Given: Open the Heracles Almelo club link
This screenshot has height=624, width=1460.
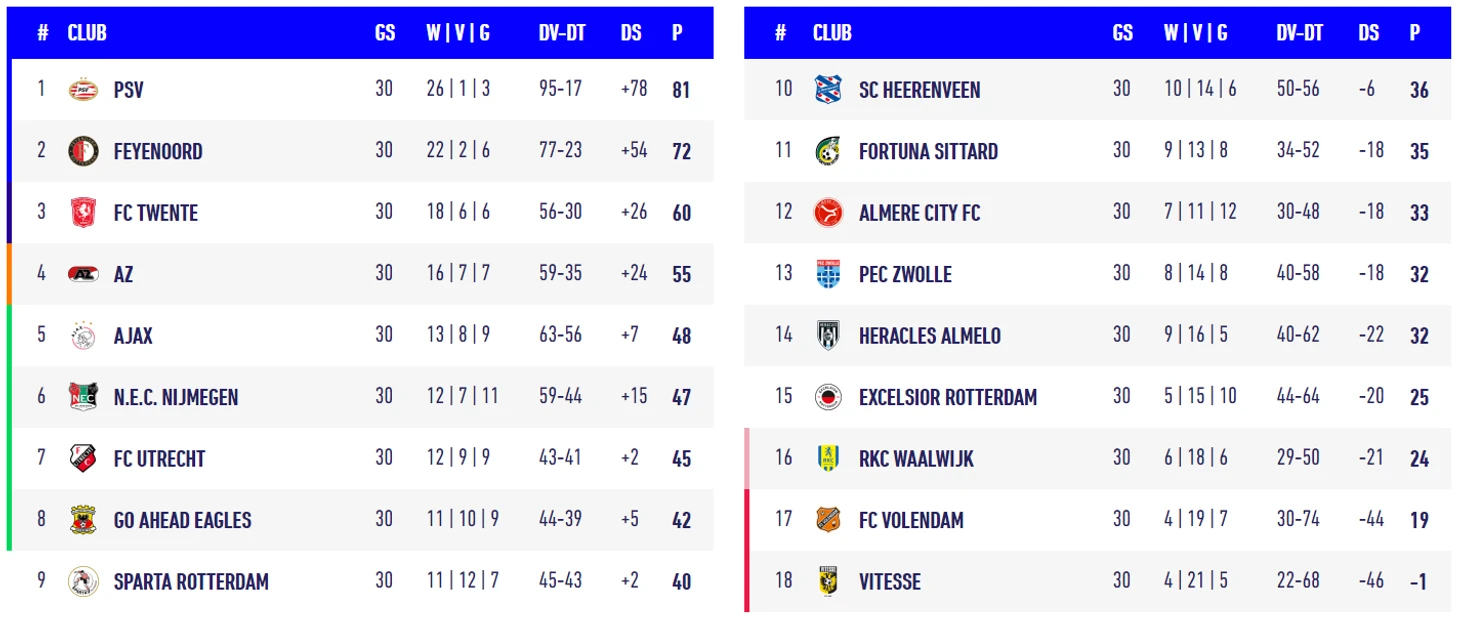Looking at the screenshot, I should coord(929,336).
